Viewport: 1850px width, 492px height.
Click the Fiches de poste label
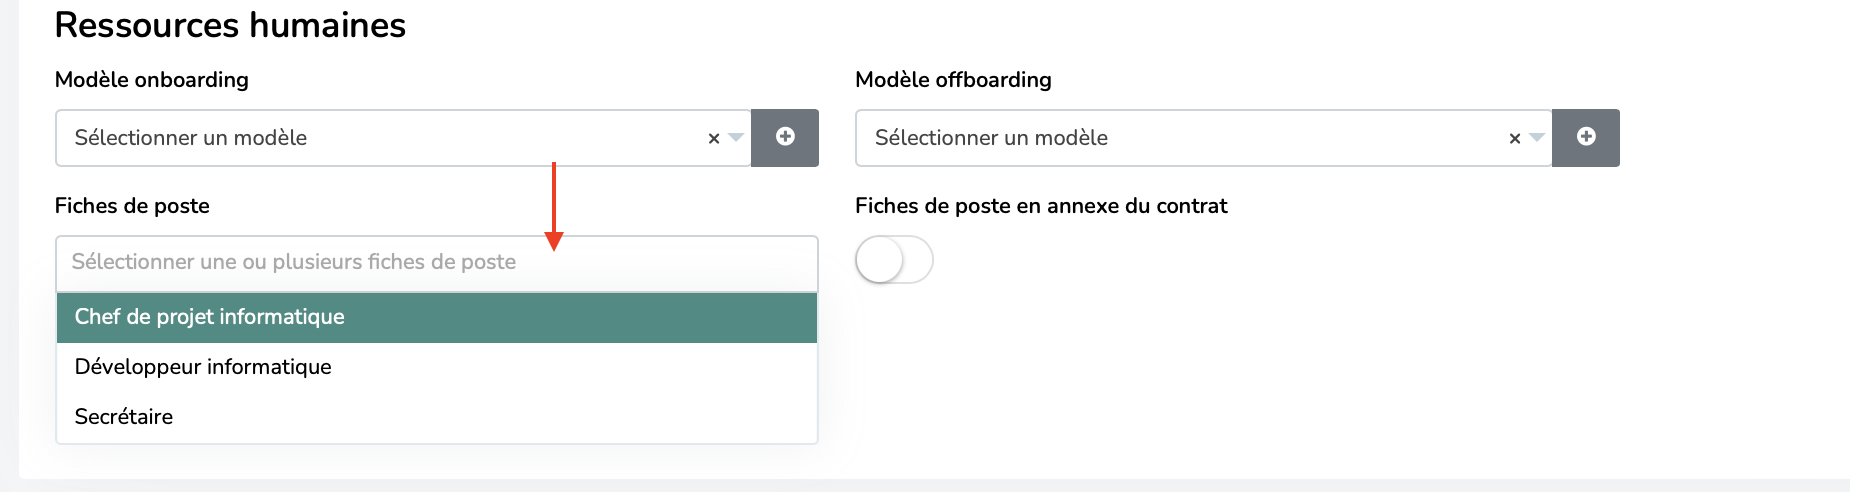pos(132,206)
